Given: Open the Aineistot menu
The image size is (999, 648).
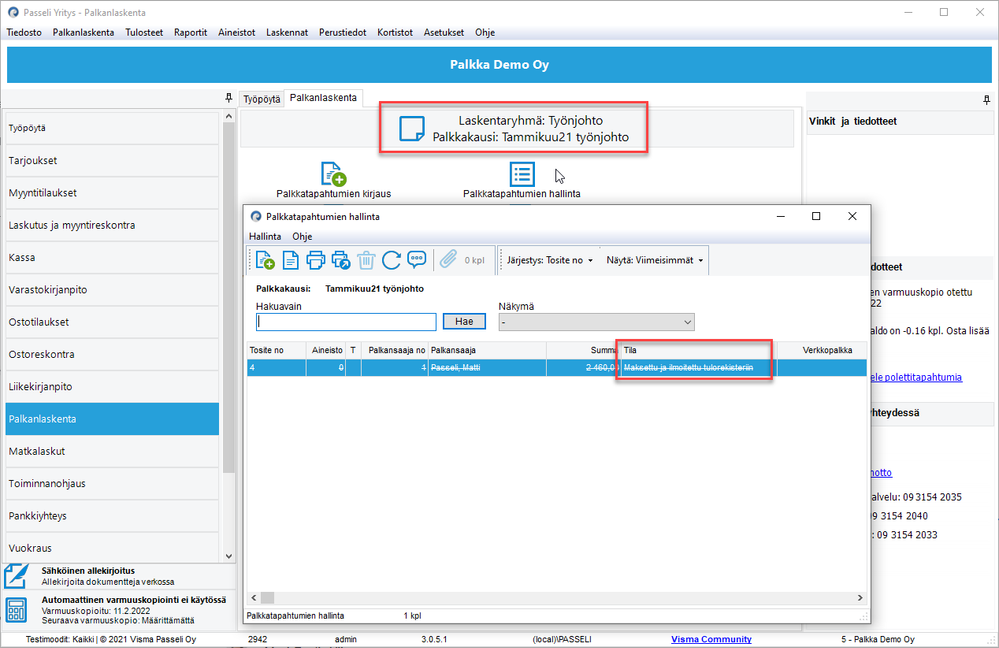Looking at the screenshot, I should coord(236,32).
